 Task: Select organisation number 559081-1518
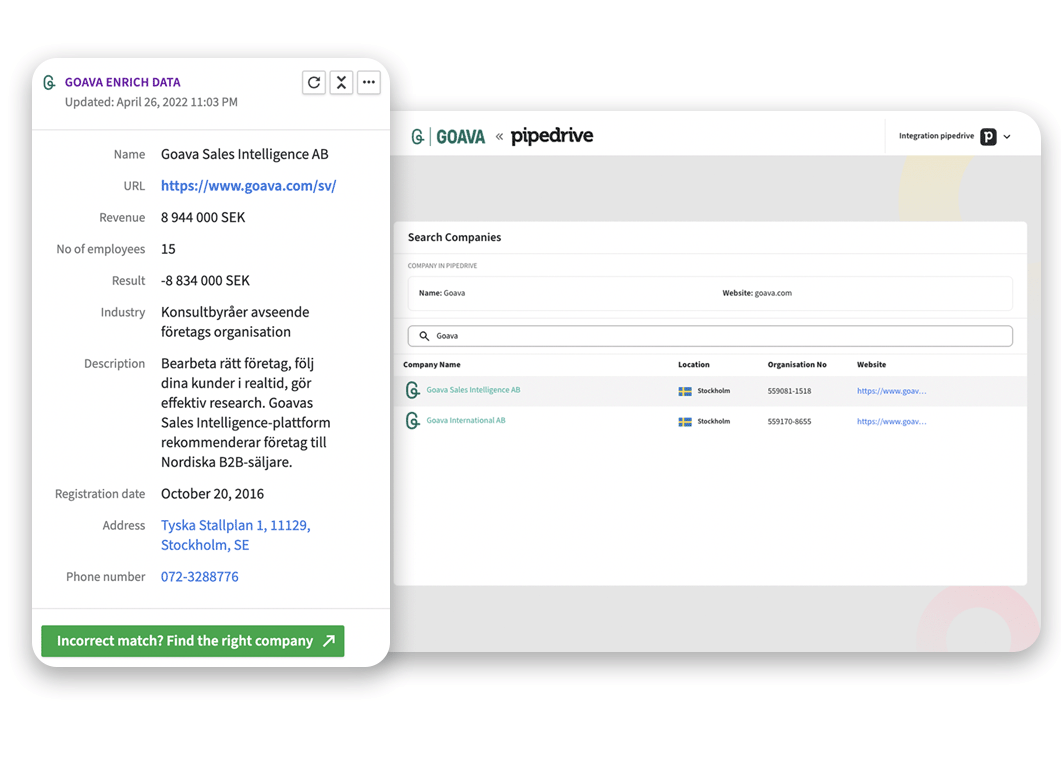point(789,391)
